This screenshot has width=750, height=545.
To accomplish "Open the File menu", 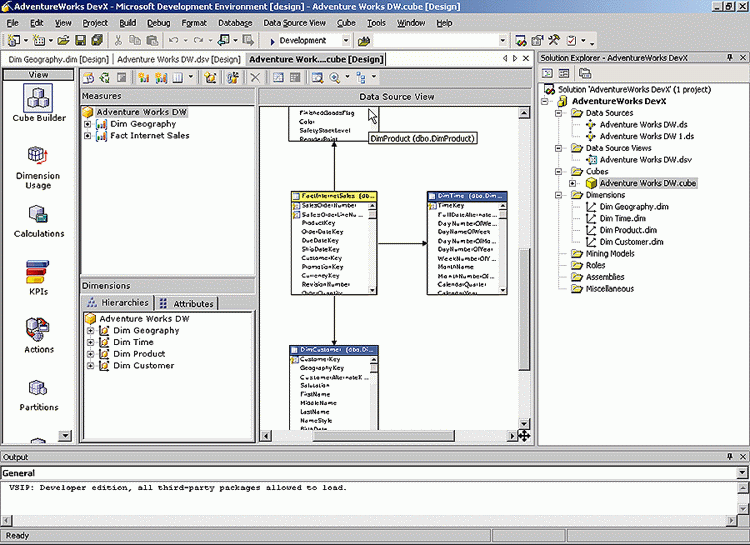I will (x=12, y=23).
